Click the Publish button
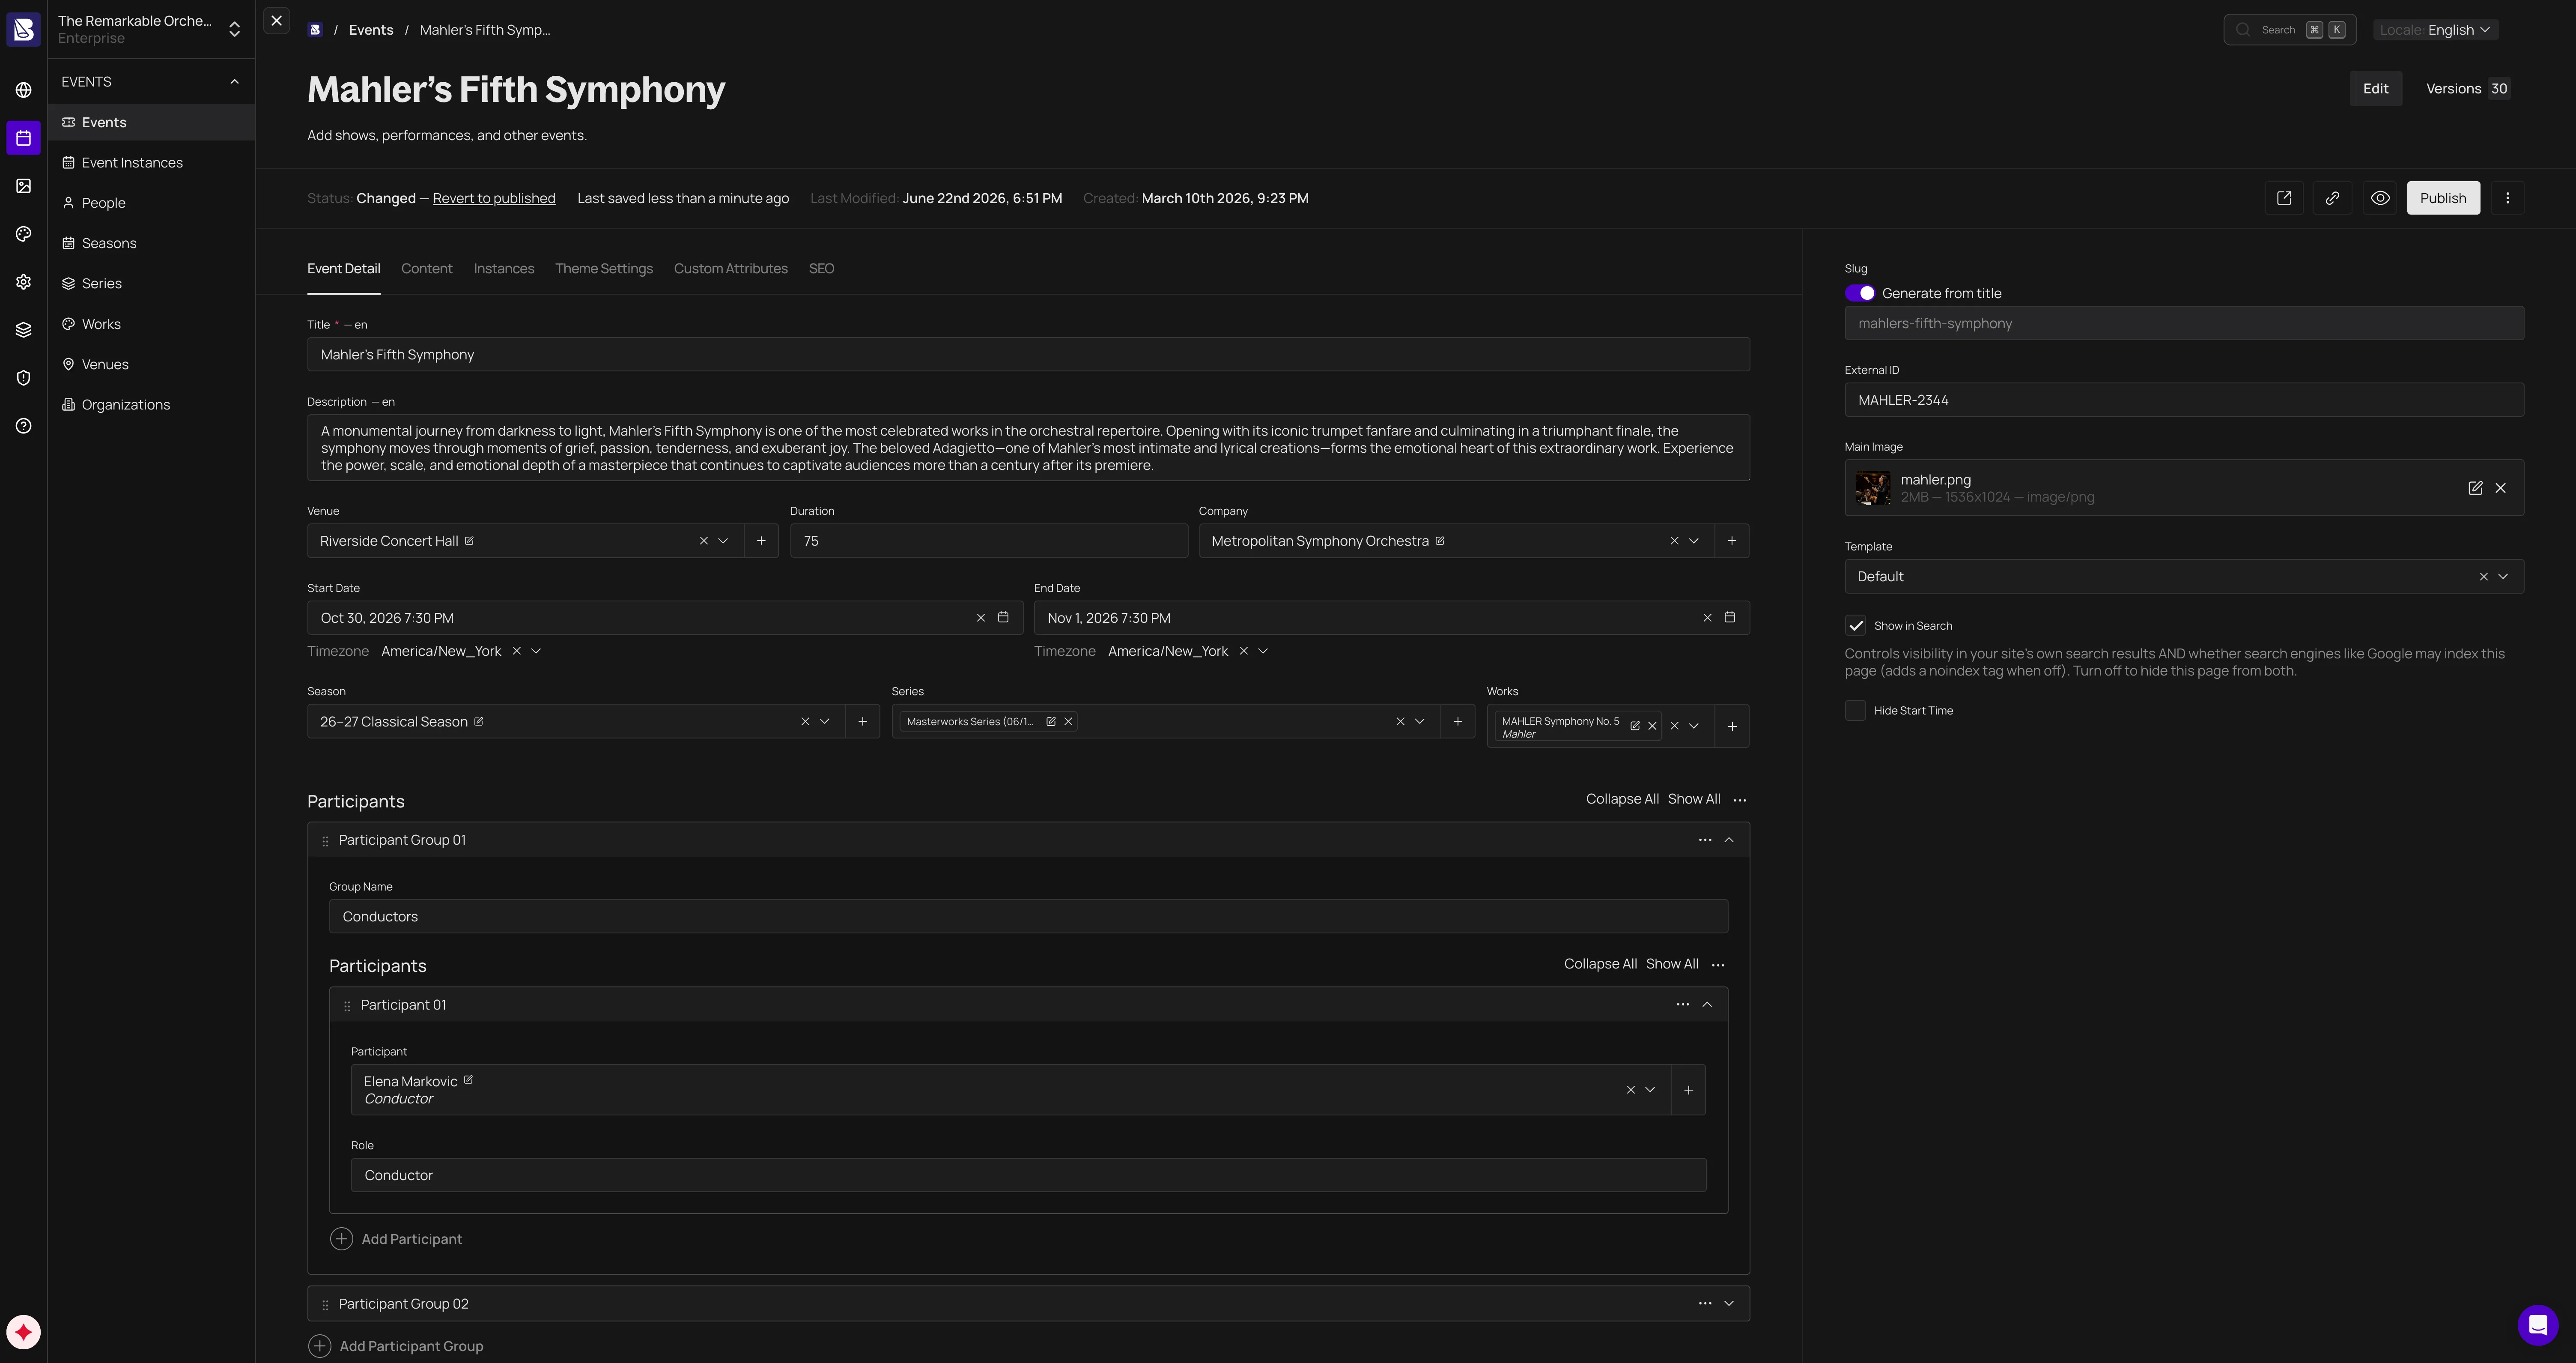The image size is (2576, 1363). [2443, 198]
